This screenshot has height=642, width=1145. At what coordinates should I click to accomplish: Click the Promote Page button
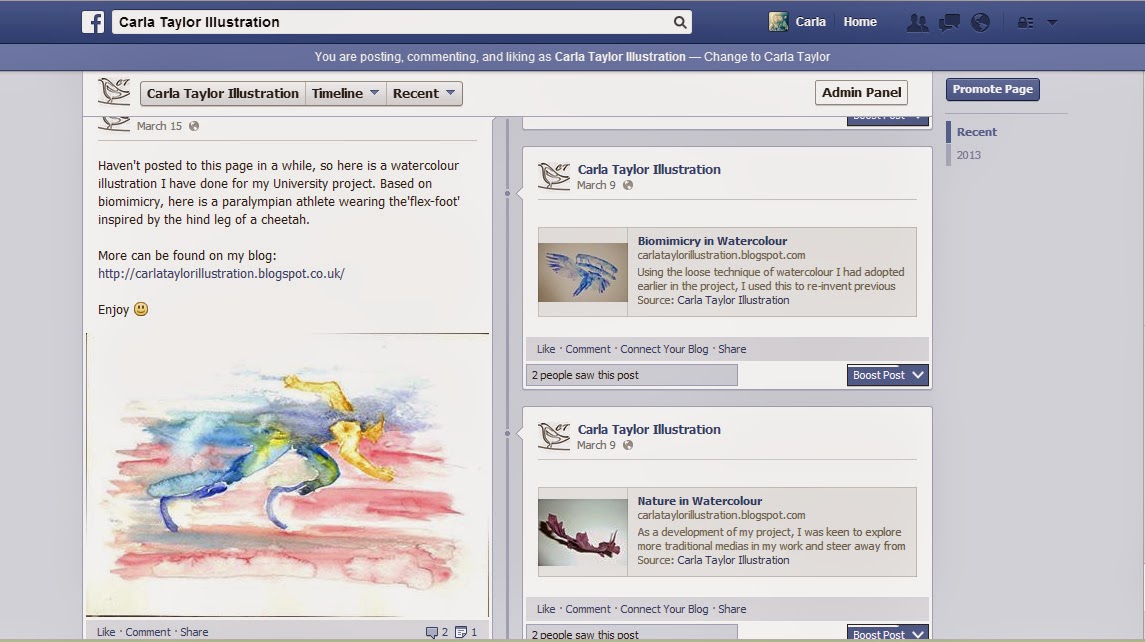[x=992, y=89]
